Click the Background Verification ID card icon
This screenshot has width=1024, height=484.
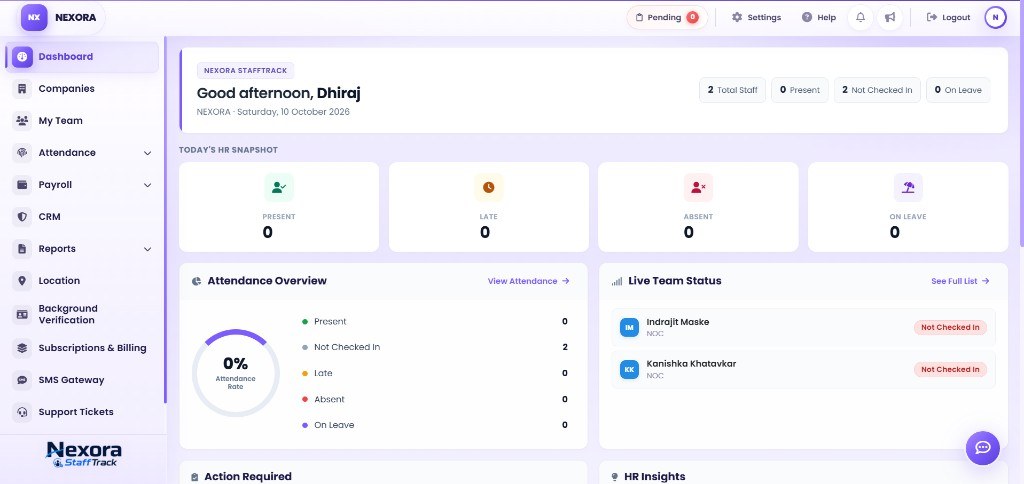point(22,314)
